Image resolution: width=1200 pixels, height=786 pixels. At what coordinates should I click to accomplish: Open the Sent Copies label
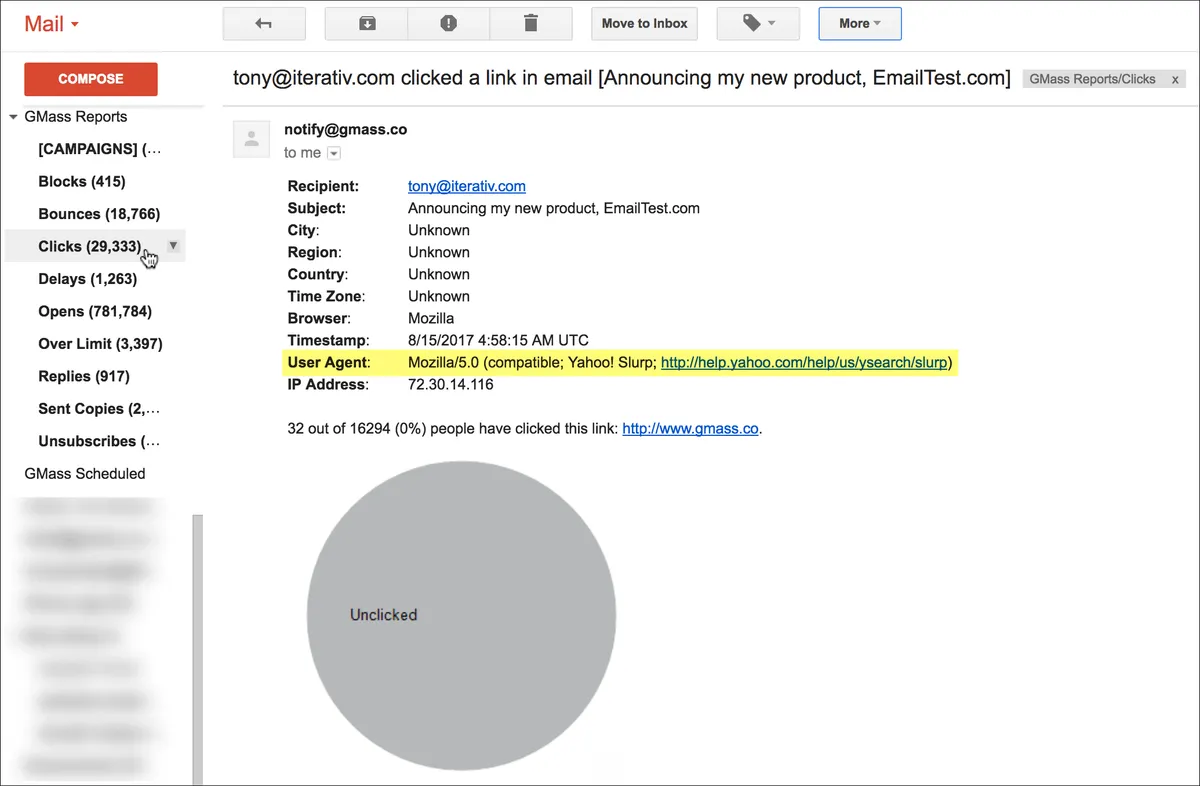[99, 408]
